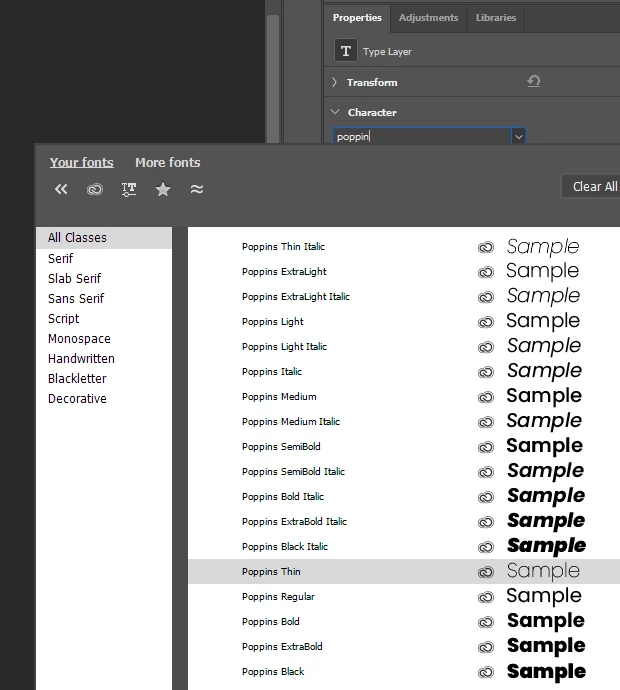This screenshot has height=690, width=620.
Task: Click cloud icon beside Poppins Regular
Action: pyautogui.click(x=486, y=597)
